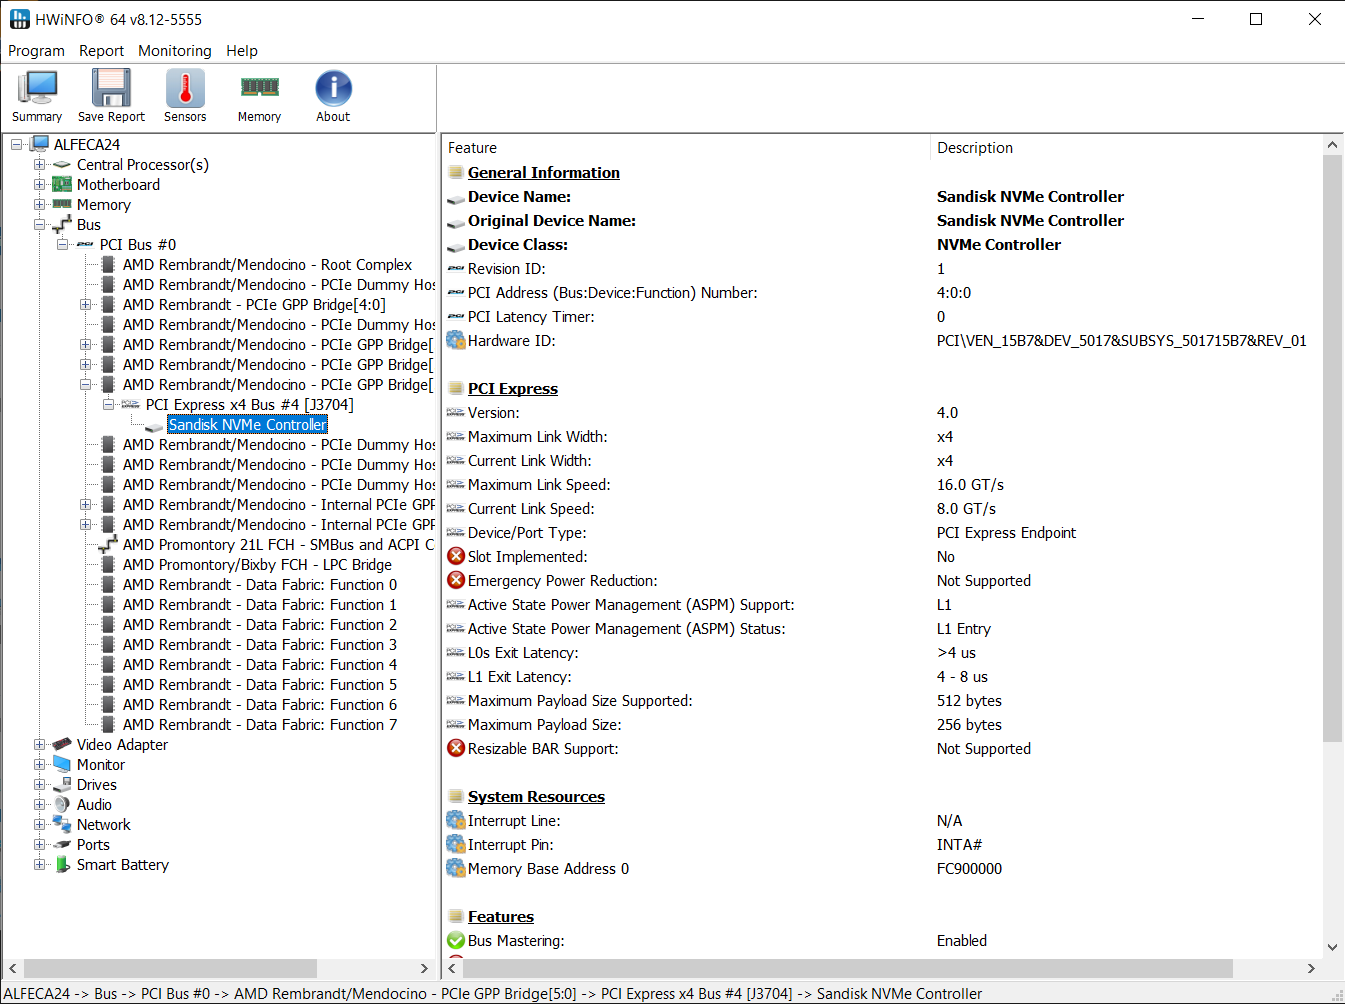Click the folder icon beside General Information
The width and height of the screenshot is (1345, 1004).
point(456,172)
